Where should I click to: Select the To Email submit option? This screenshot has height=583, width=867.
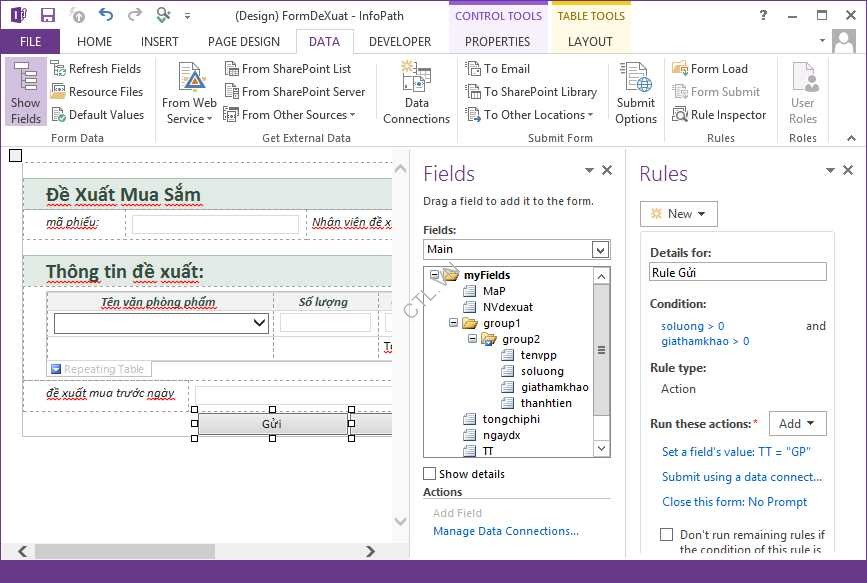498,69
